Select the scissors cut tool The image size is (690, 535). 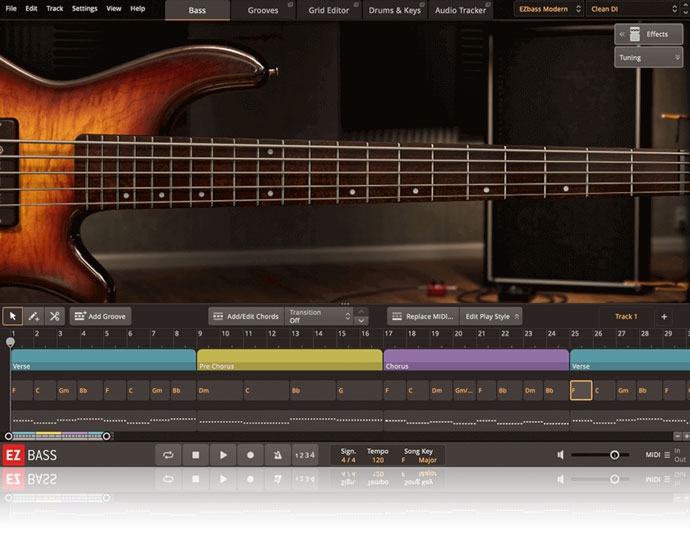55,316
